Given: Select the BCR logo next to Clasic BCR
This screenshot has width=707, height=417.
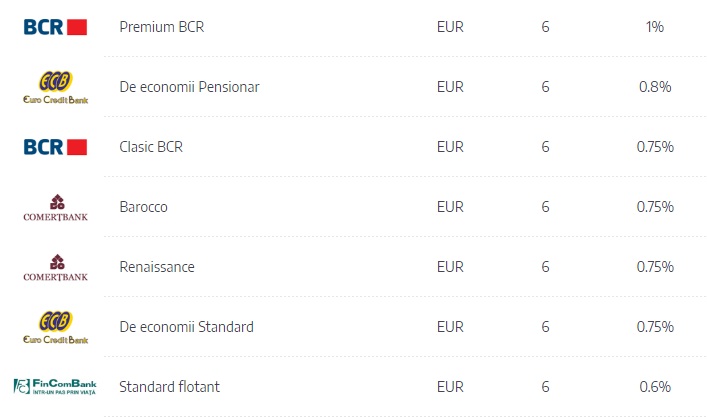Looking at the screenshot, I should (55, 147).
